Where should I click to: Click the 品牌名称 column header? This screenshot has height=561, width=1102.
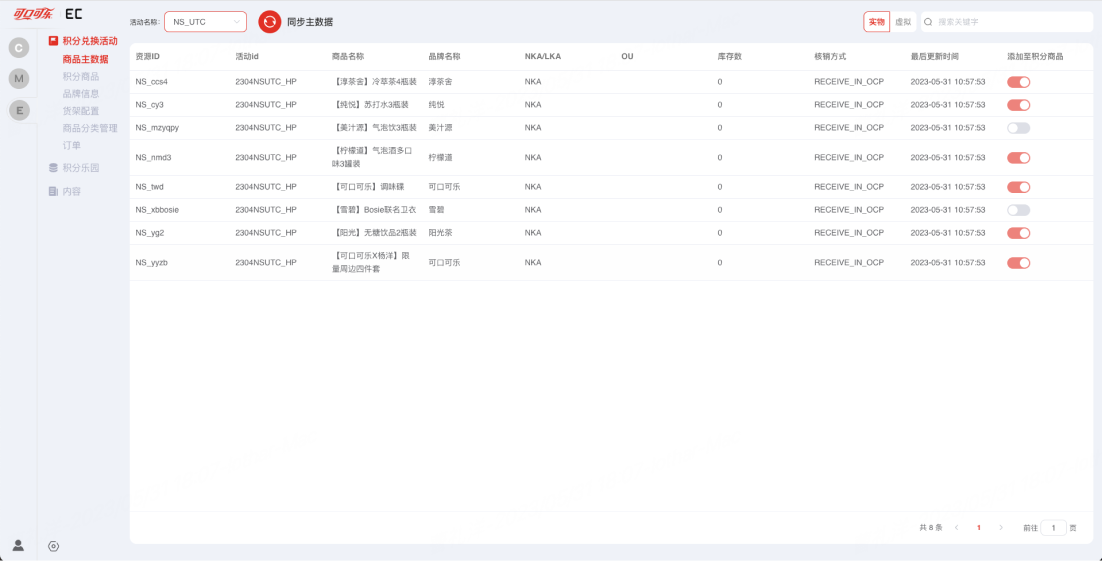(444, 56)
